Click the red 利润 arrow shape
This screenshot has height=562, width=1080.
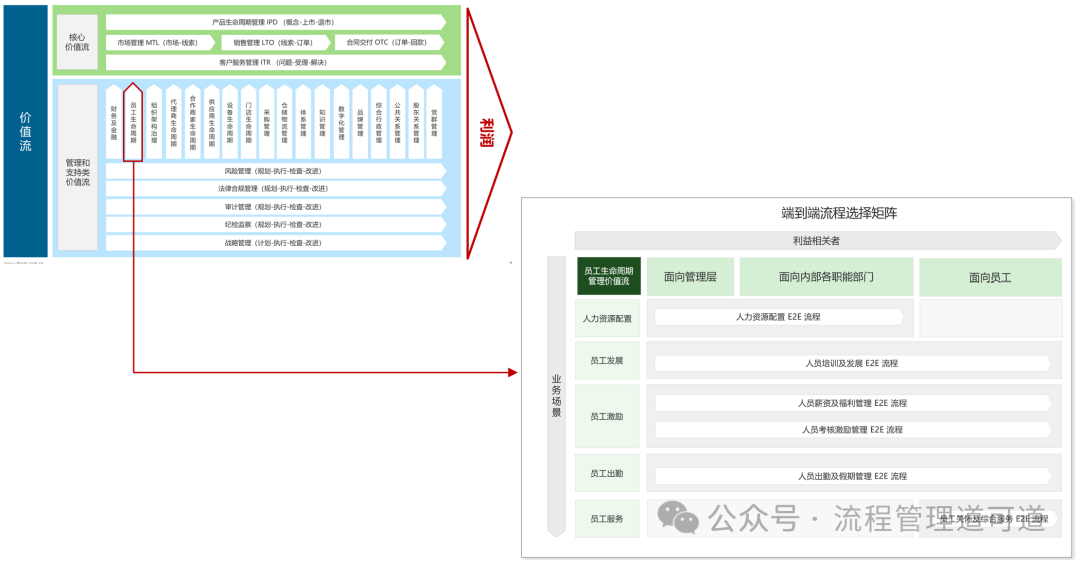coord(487,130)
